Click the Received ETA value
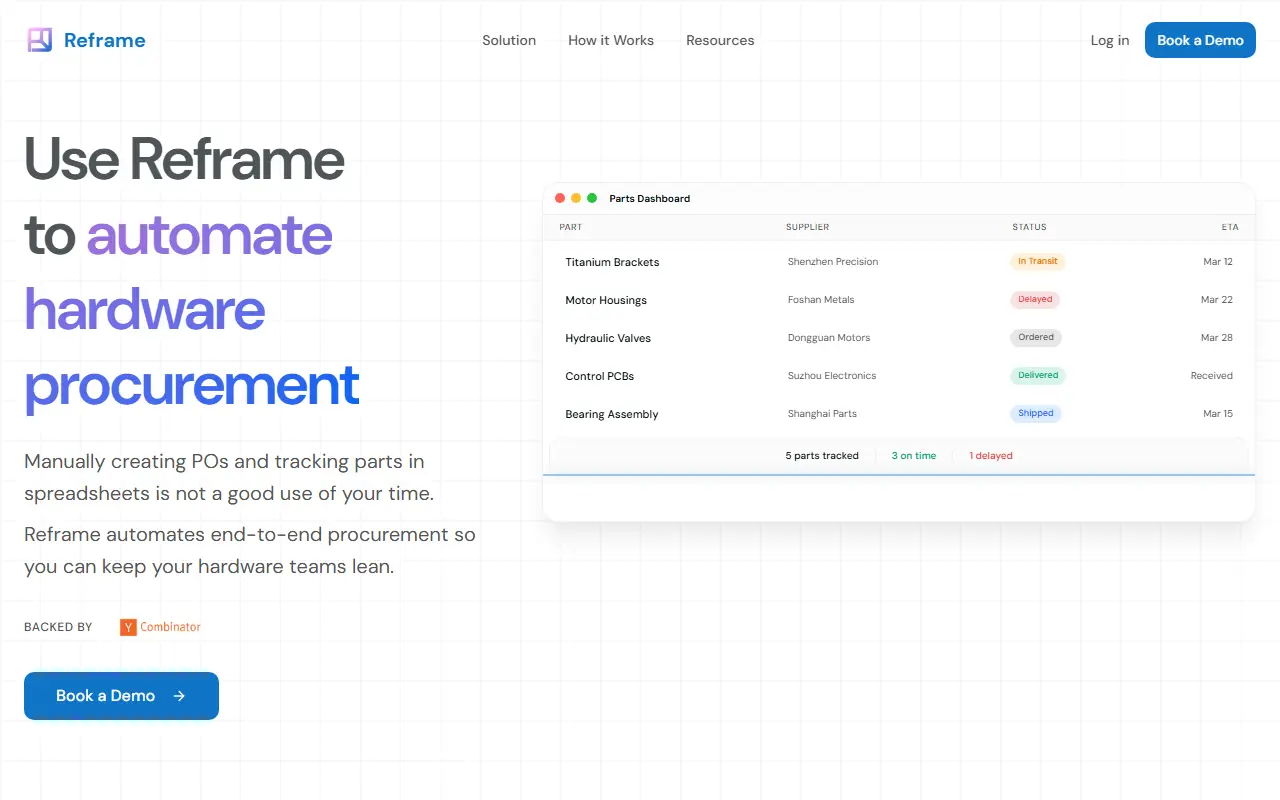 coord(1212,376)
